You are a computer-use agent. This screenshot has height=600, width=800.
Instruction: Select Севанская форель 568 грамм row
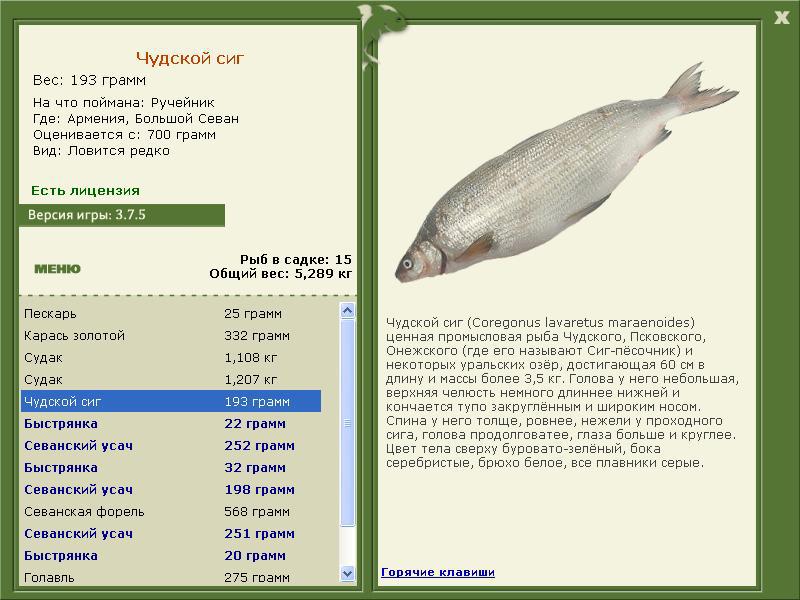171,511
